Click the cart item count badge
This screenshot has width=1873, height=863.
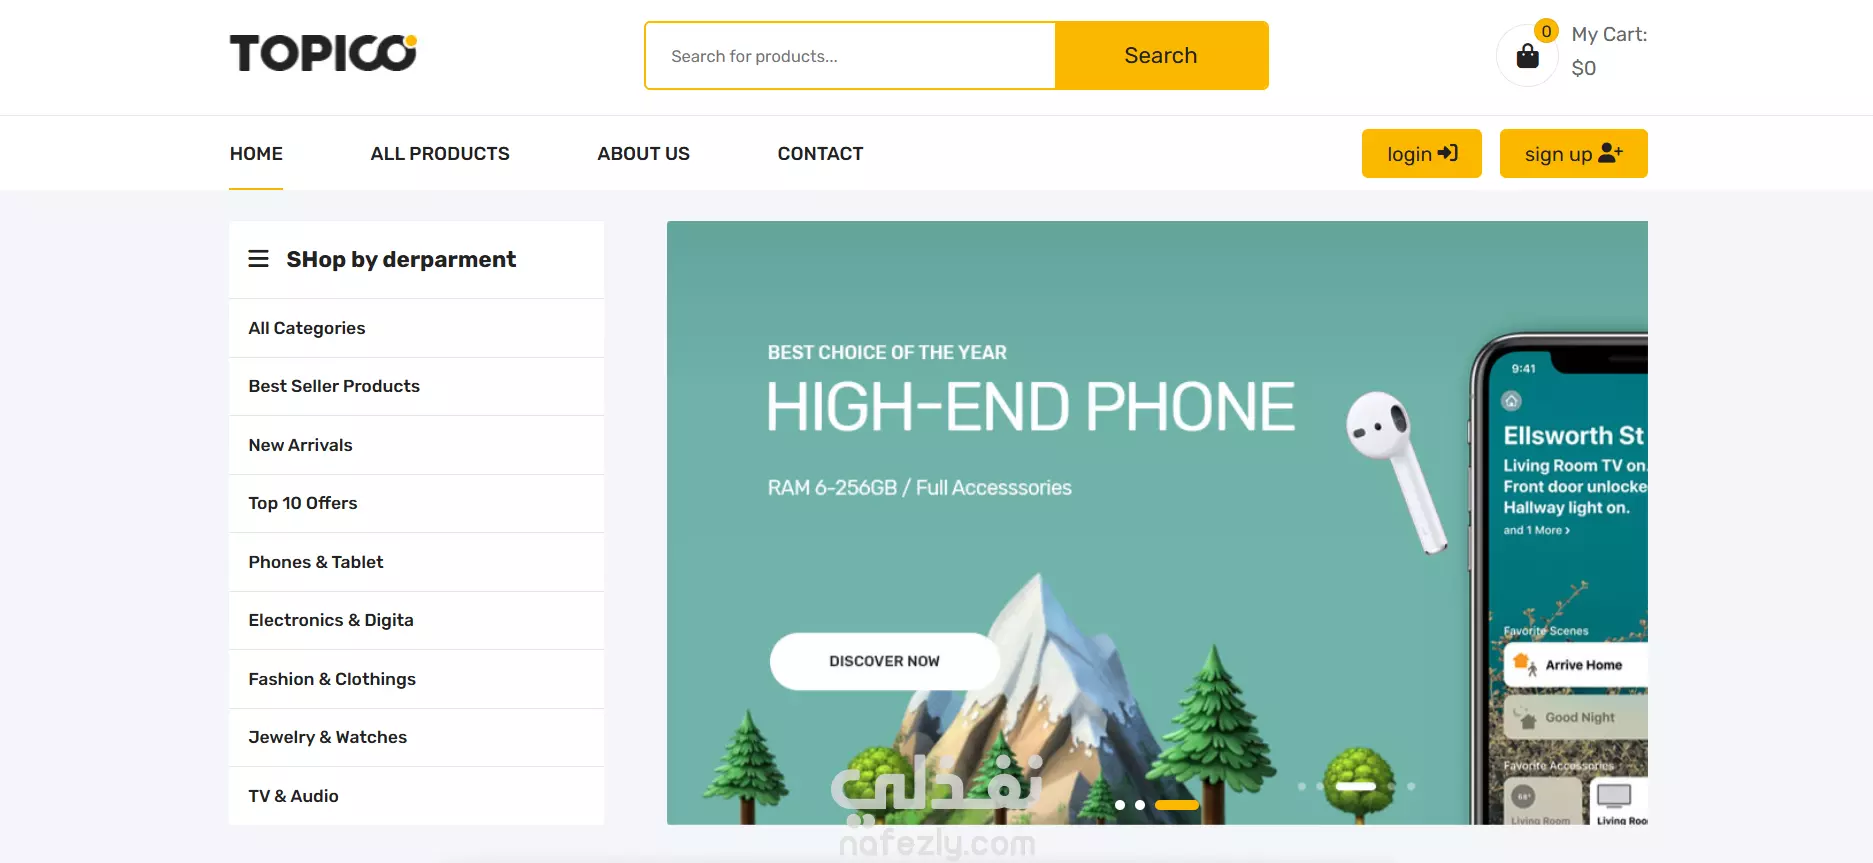tap(1546, 31)
